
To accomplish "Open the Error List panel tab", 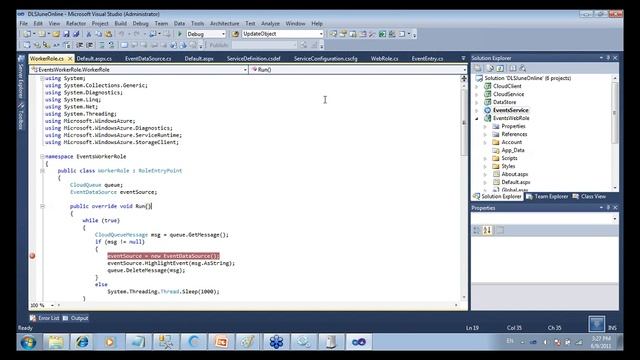I will pos(44,318).
